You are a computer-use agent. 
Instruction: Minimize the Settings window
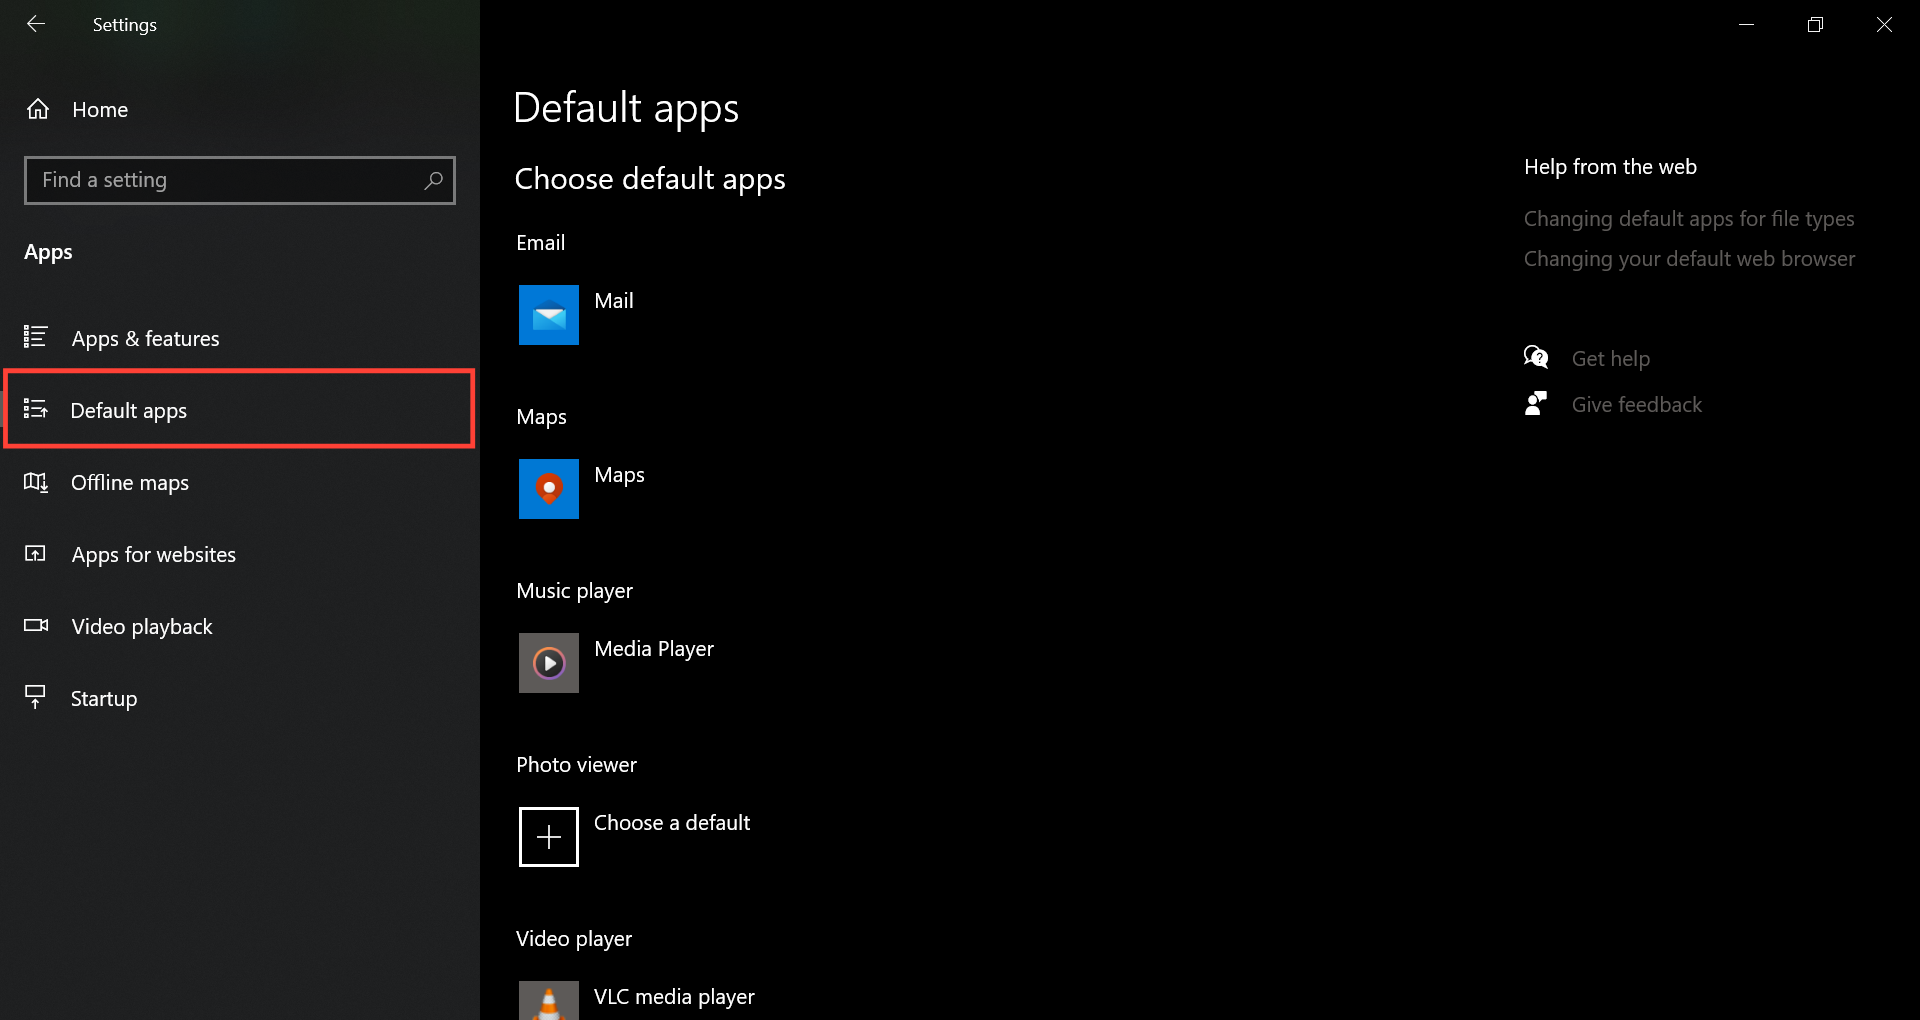(x=1747, y=24)
